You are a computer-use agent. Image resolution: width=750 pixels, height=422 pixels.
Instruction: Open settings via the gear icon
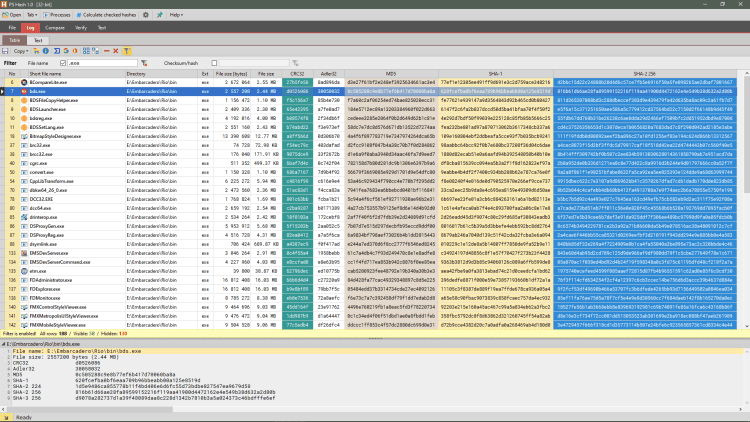tap(146, 15)
